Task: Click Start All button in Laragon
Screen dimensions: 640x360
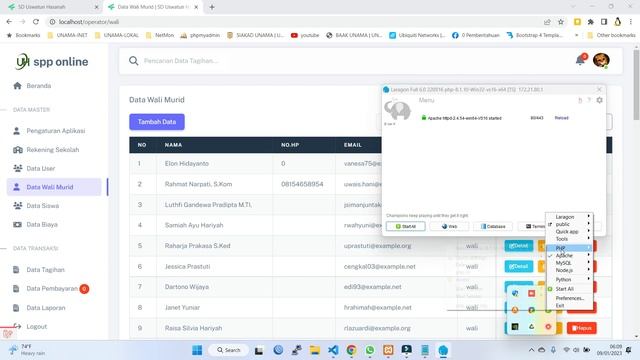Action: (x=405, y=226)
